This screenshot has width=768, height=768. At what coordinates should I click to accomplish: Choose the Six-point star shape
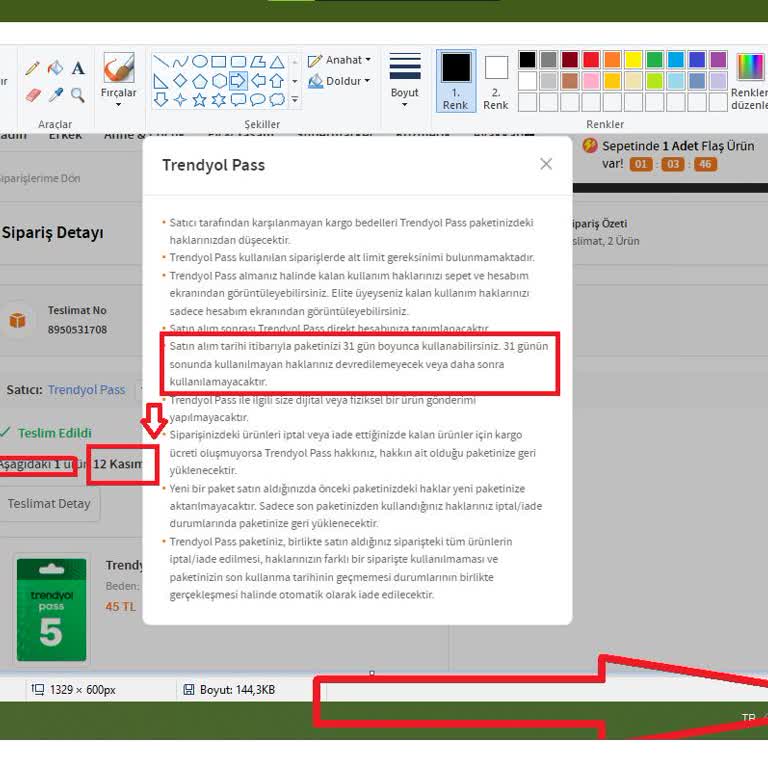[219, 100]
